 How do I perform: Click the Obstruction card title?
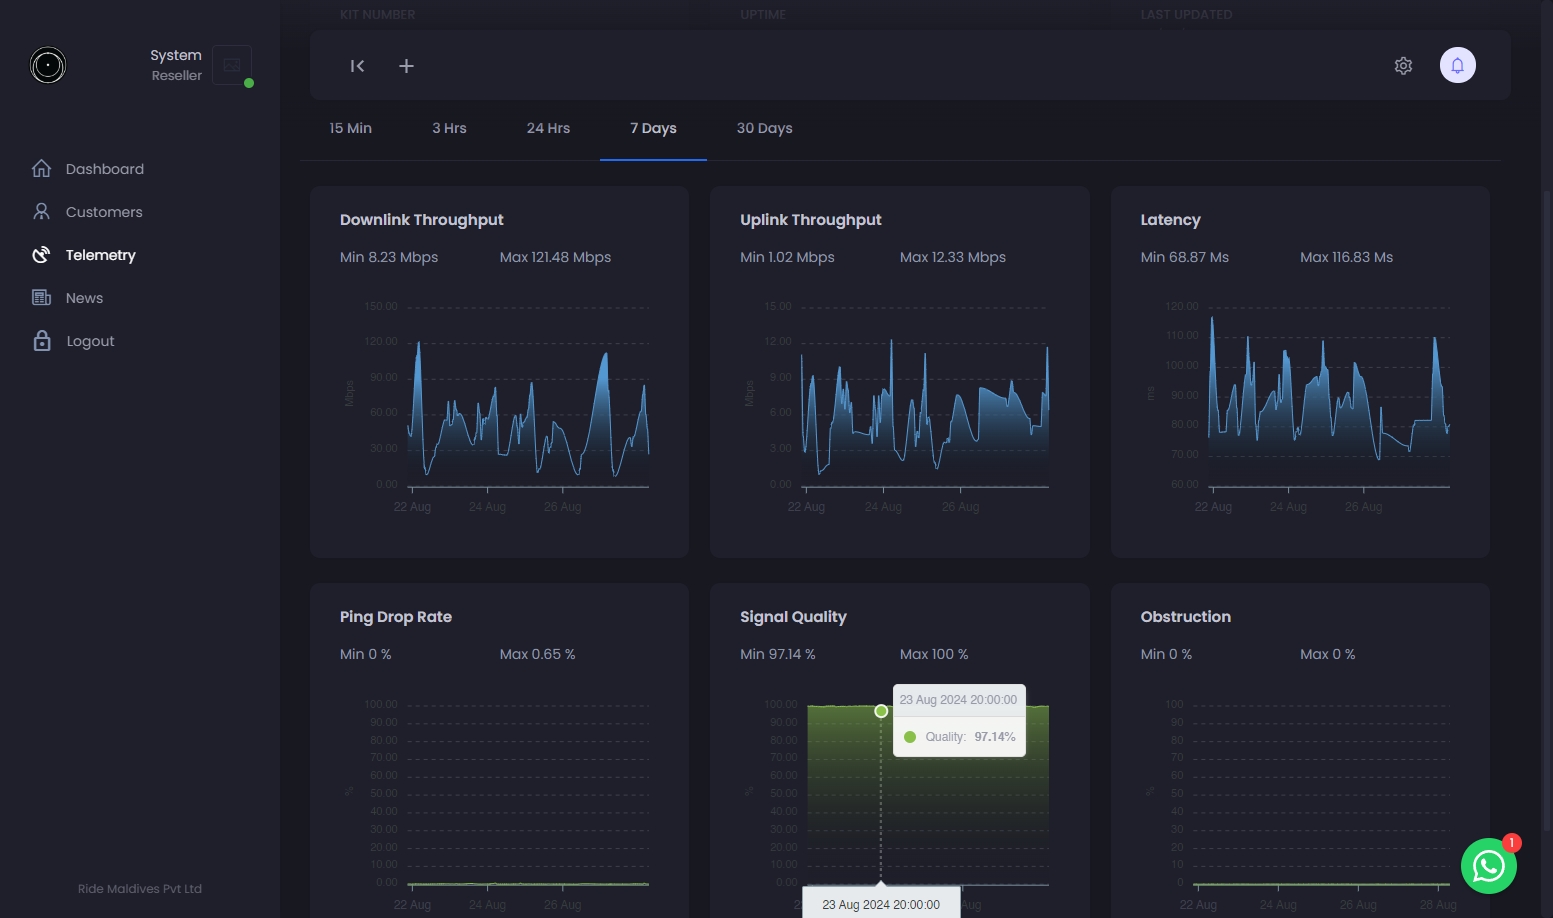[x=1186, y=617]
